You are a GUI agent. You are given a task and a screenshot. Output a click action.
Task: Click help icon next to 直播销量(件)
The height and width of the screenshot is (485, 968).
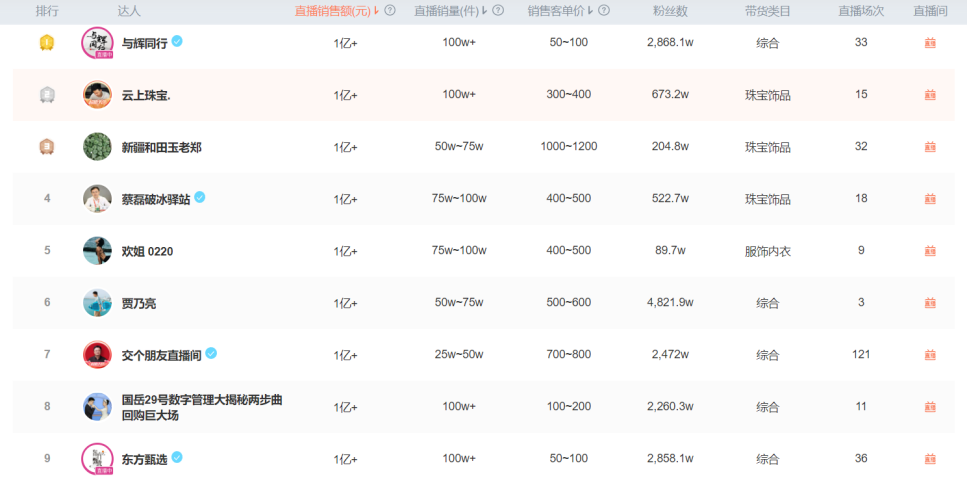click(498, 10)
